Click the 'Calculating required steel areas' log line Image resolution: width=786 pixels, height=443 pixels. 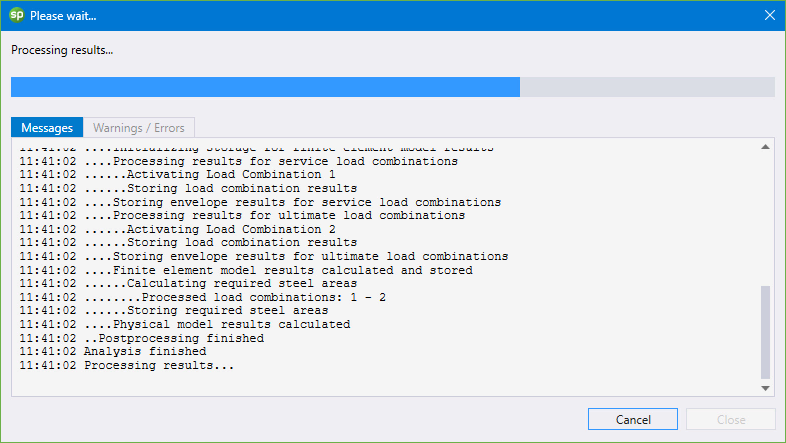[188, 283]
